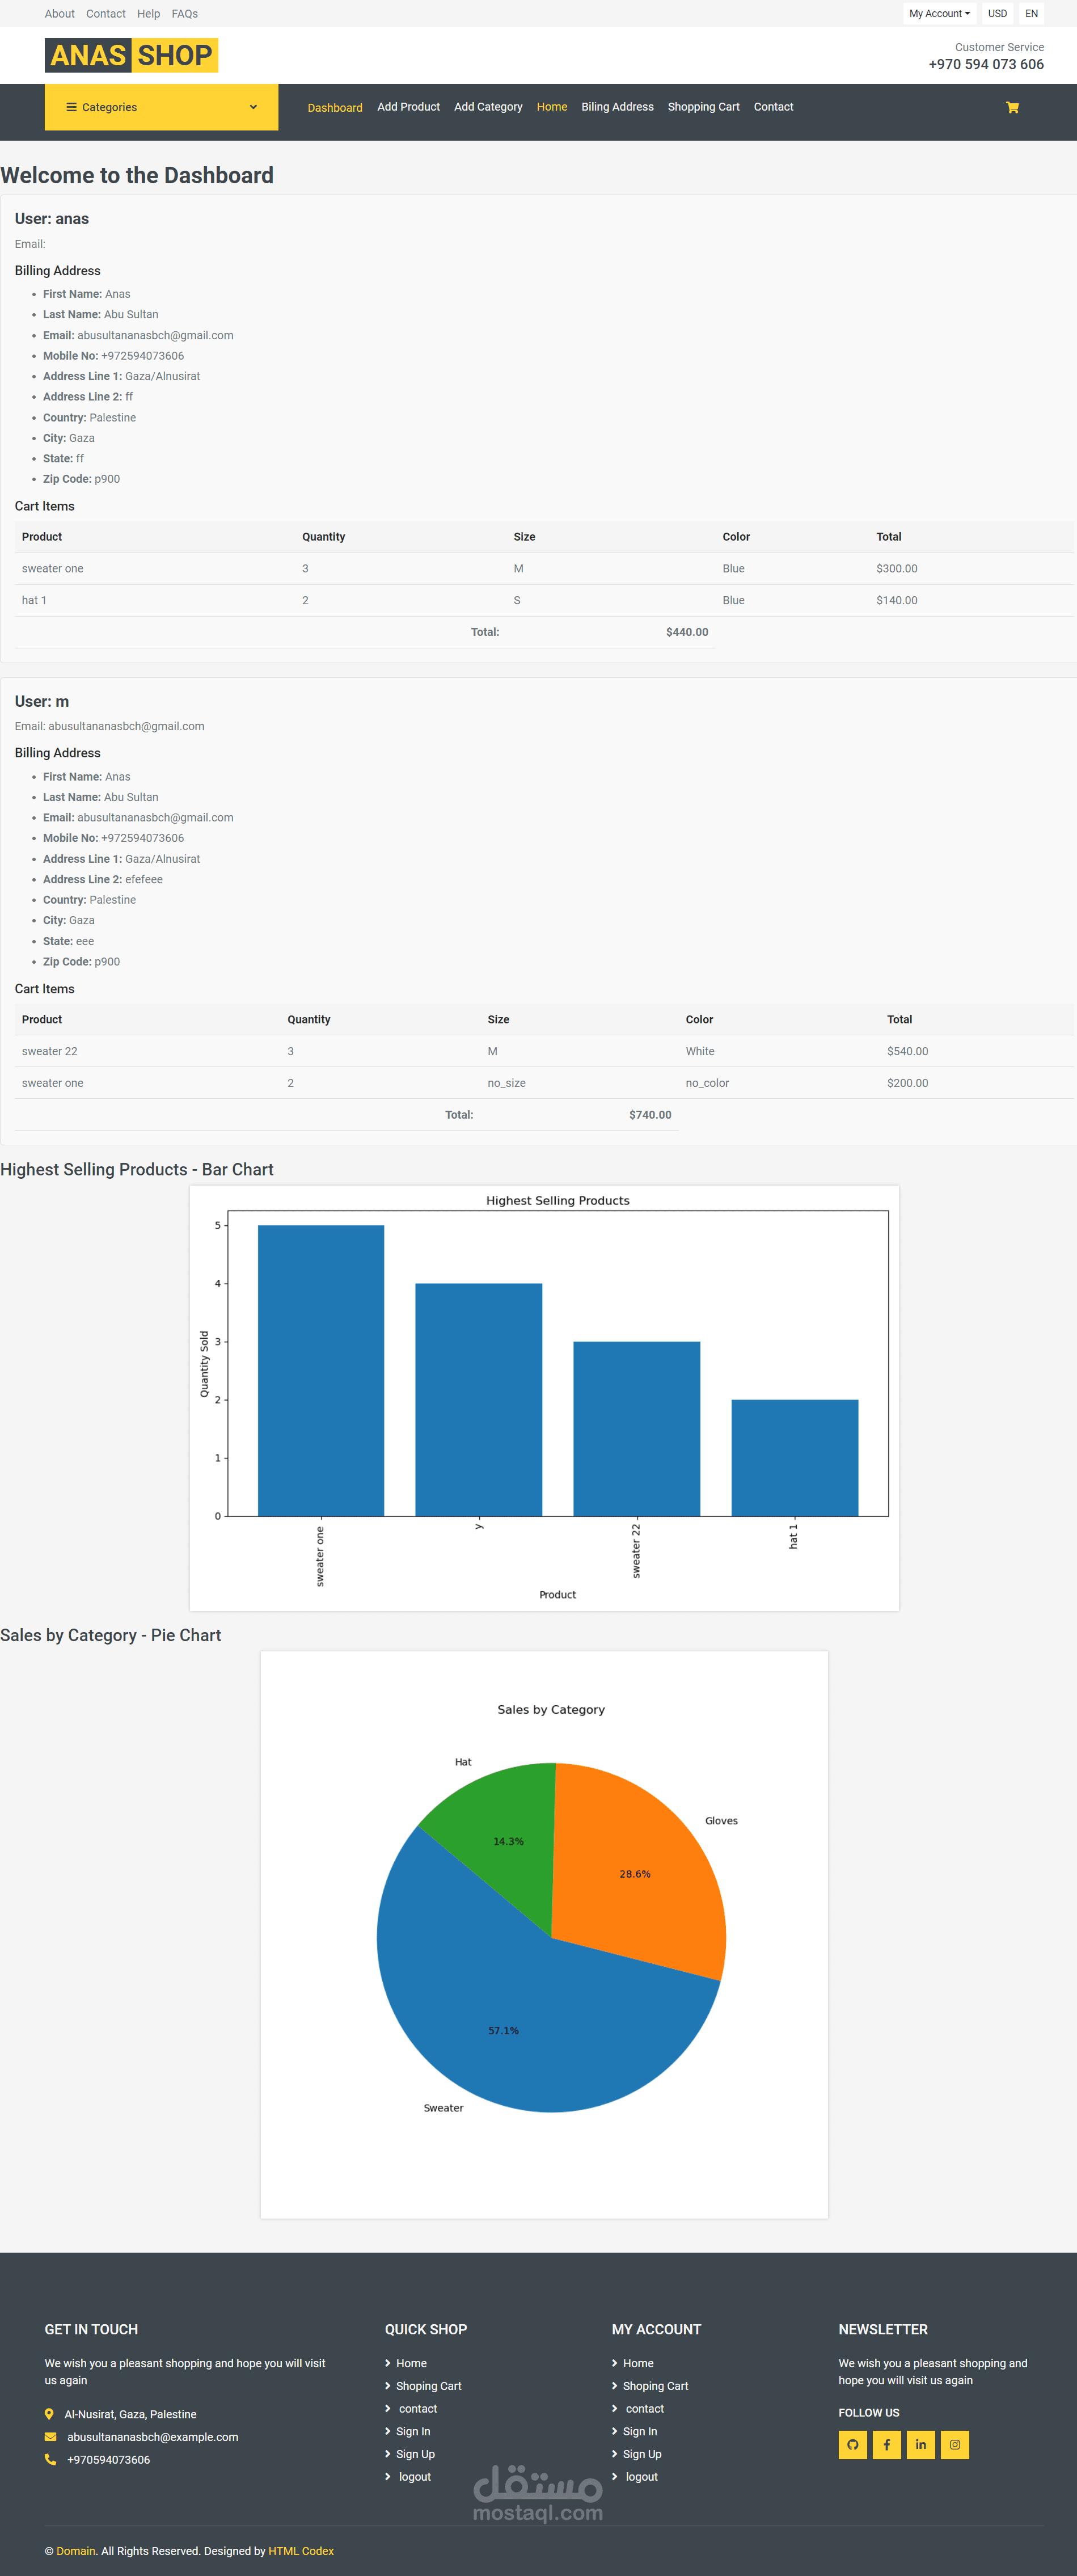Go to the Dashboard nav item

[x=335, y=107]
